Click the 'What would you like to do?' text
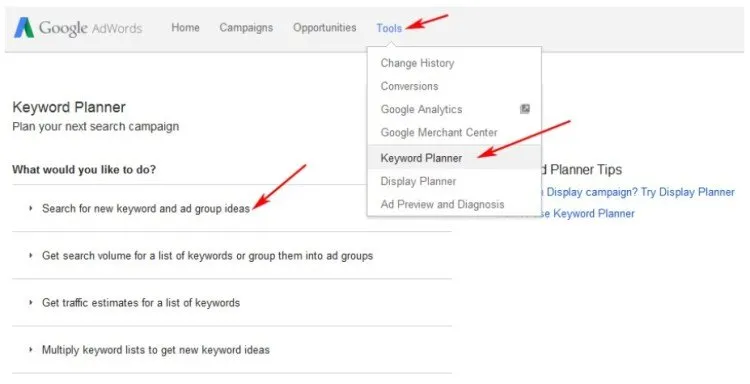The image size is (750, 384). [84, 170]
